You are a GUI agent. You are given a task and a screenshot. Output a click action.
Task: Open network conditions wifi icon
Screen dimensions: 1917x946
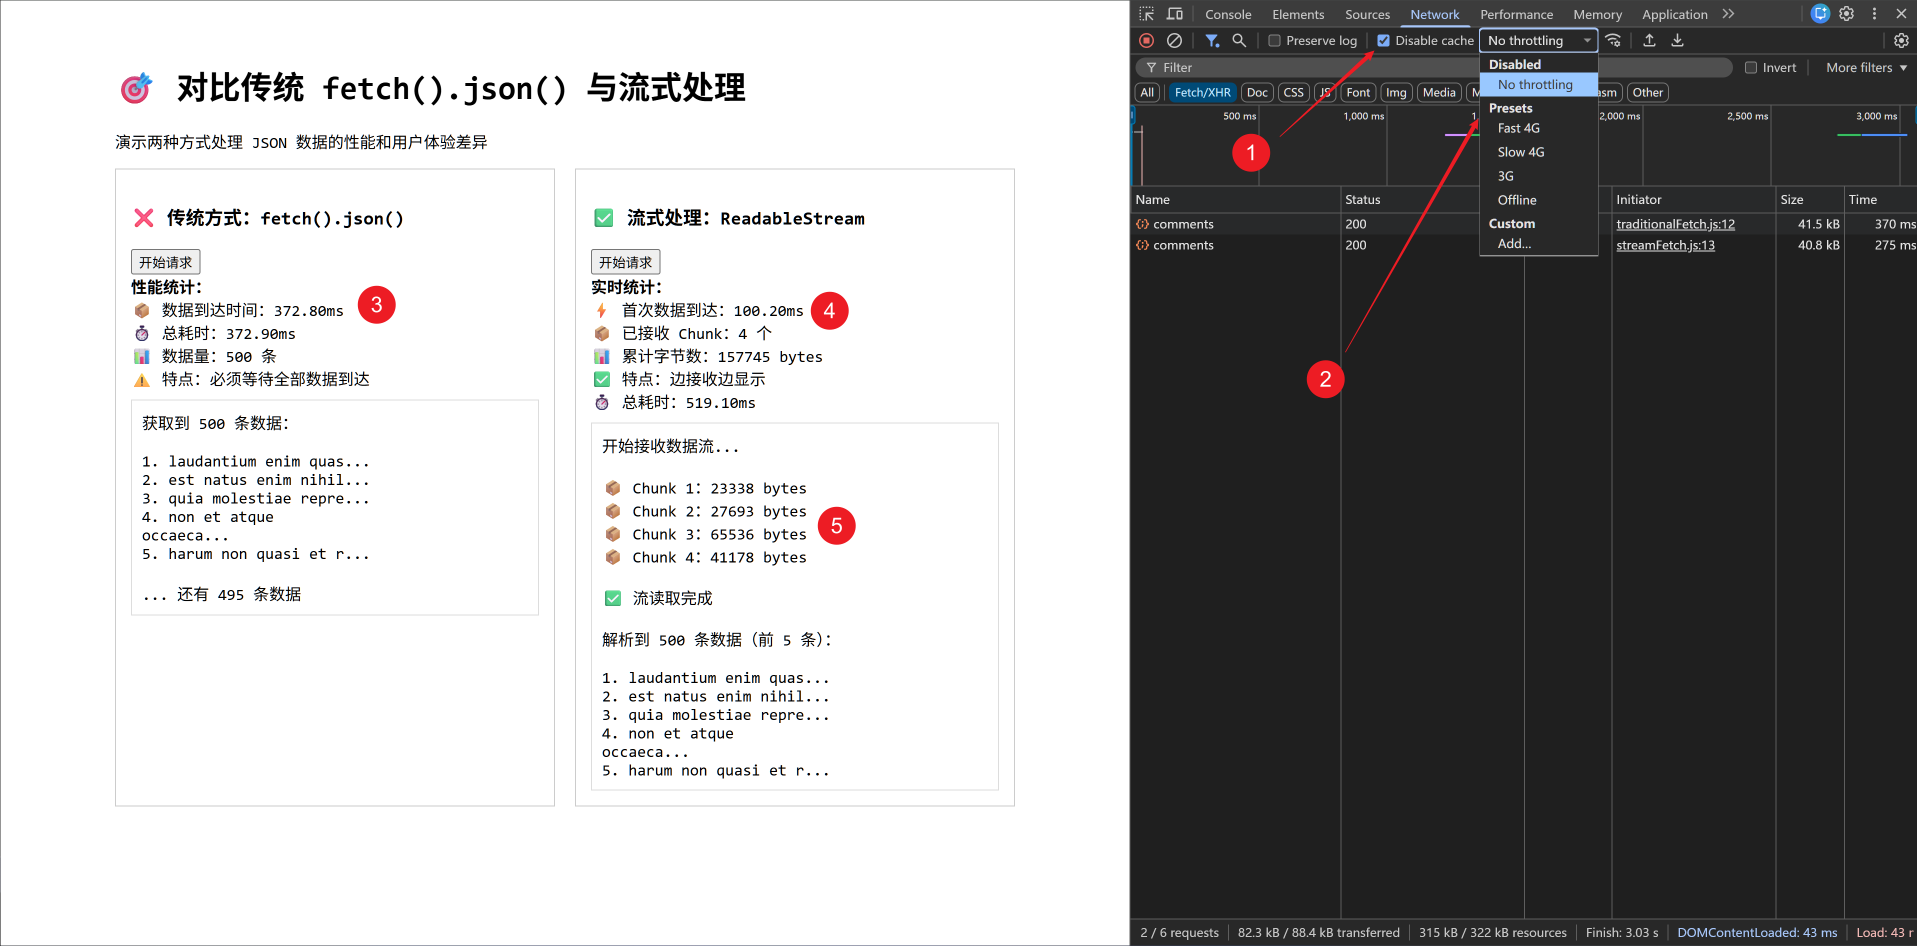tap(1613, 41)
